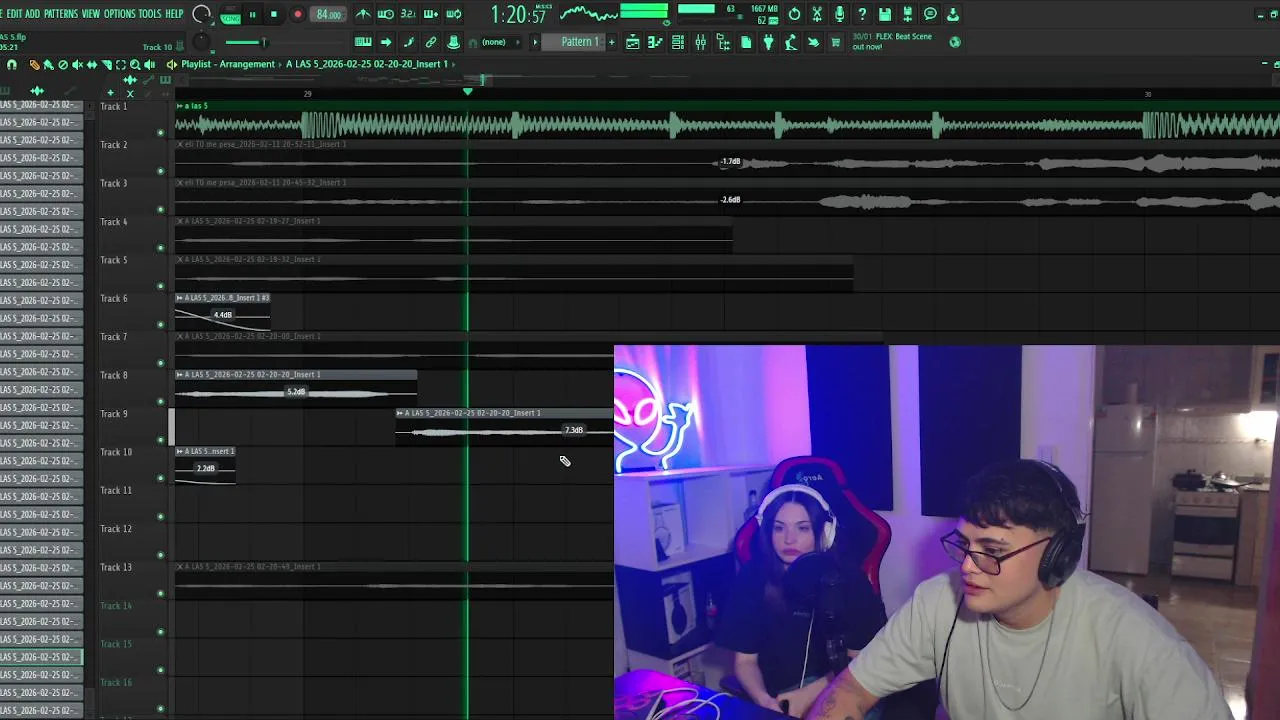Click the Track 9 header label
1280x720 pixels.
coord(114,413)
